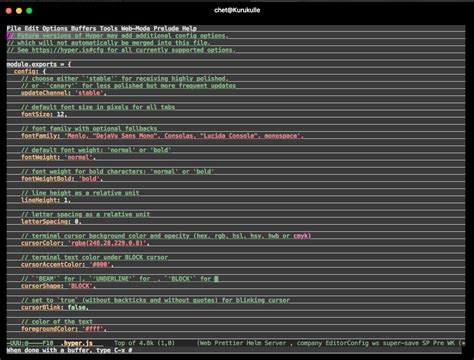Click the .hyper.js buffer name in mode line

[76, 343]
